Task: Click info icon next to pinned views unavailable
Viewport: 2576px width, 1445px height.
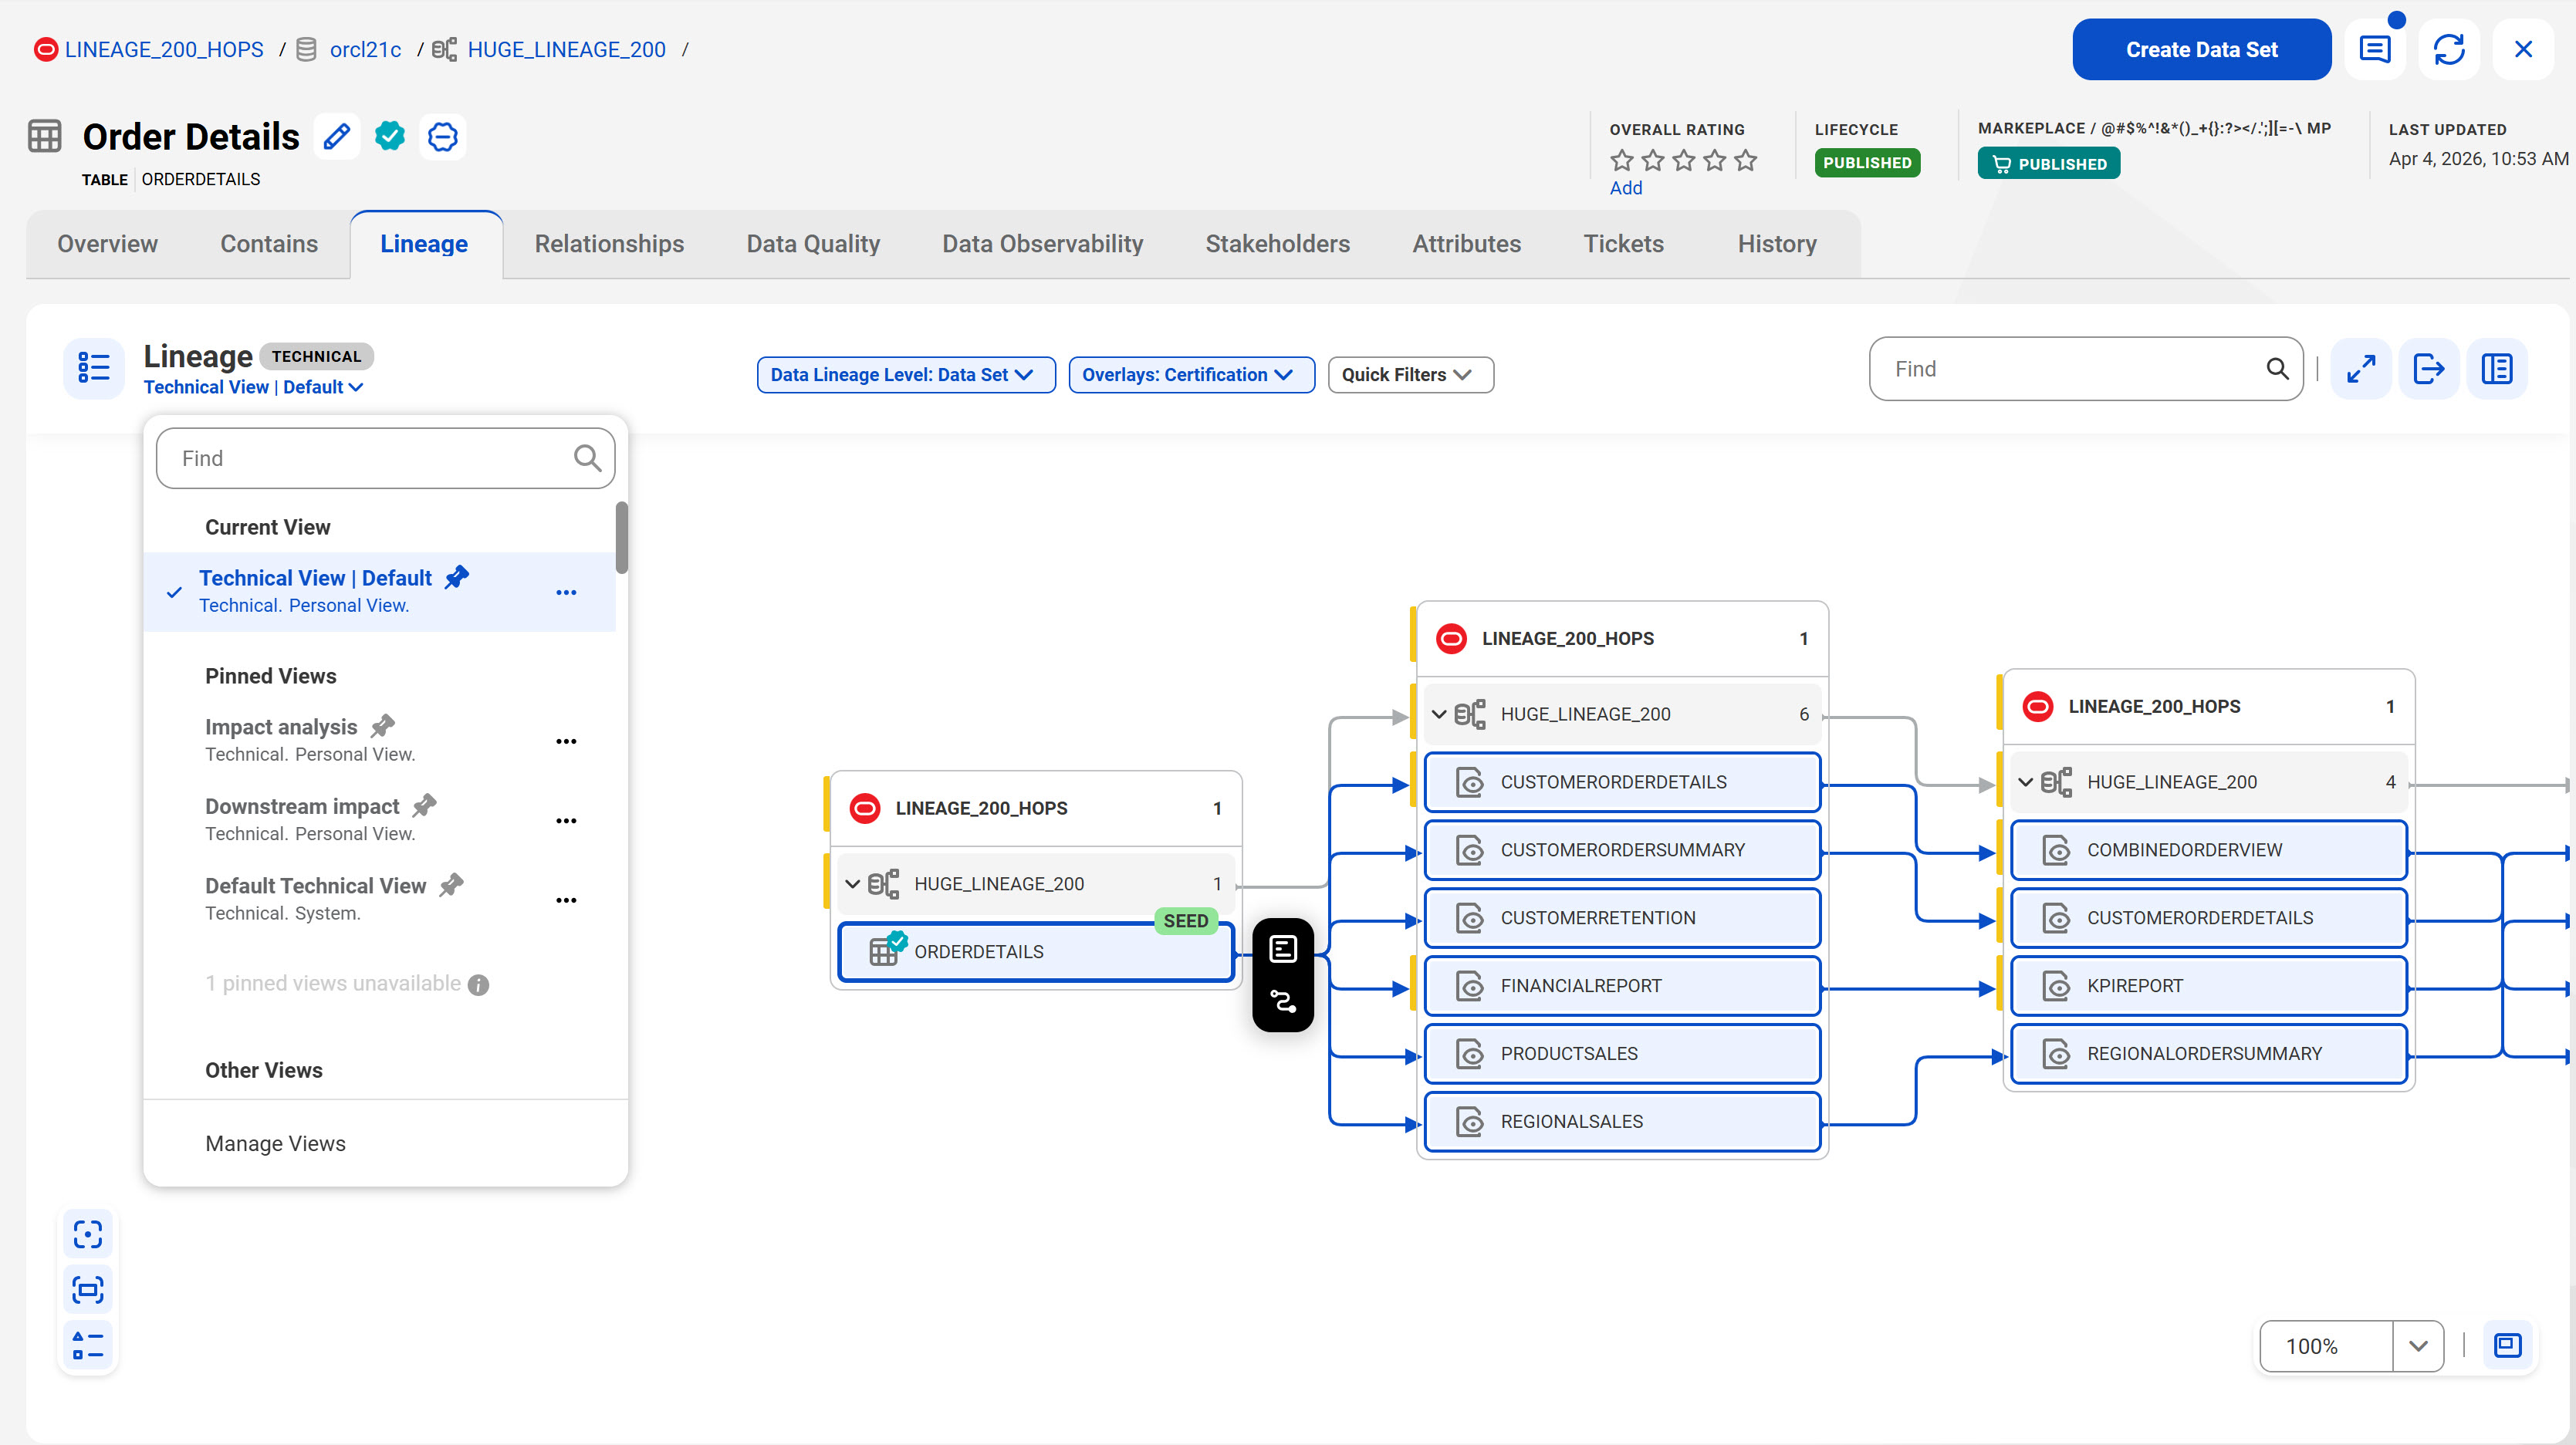Action: tap(478, 985)
